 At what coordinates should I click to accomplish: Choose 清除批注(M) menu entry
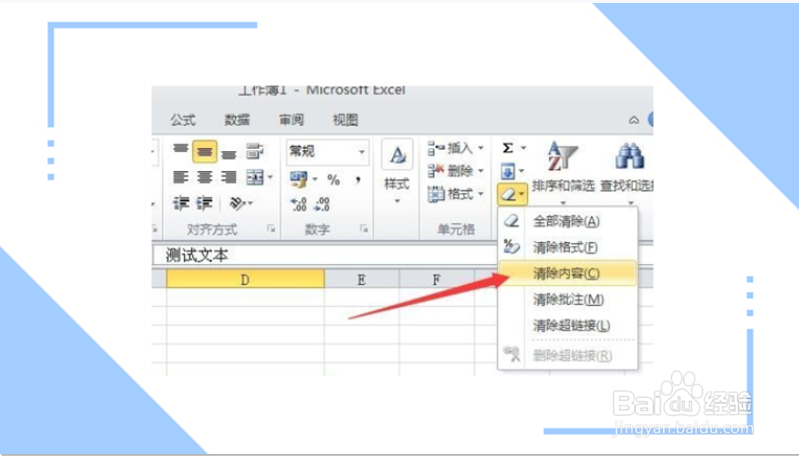568,300
